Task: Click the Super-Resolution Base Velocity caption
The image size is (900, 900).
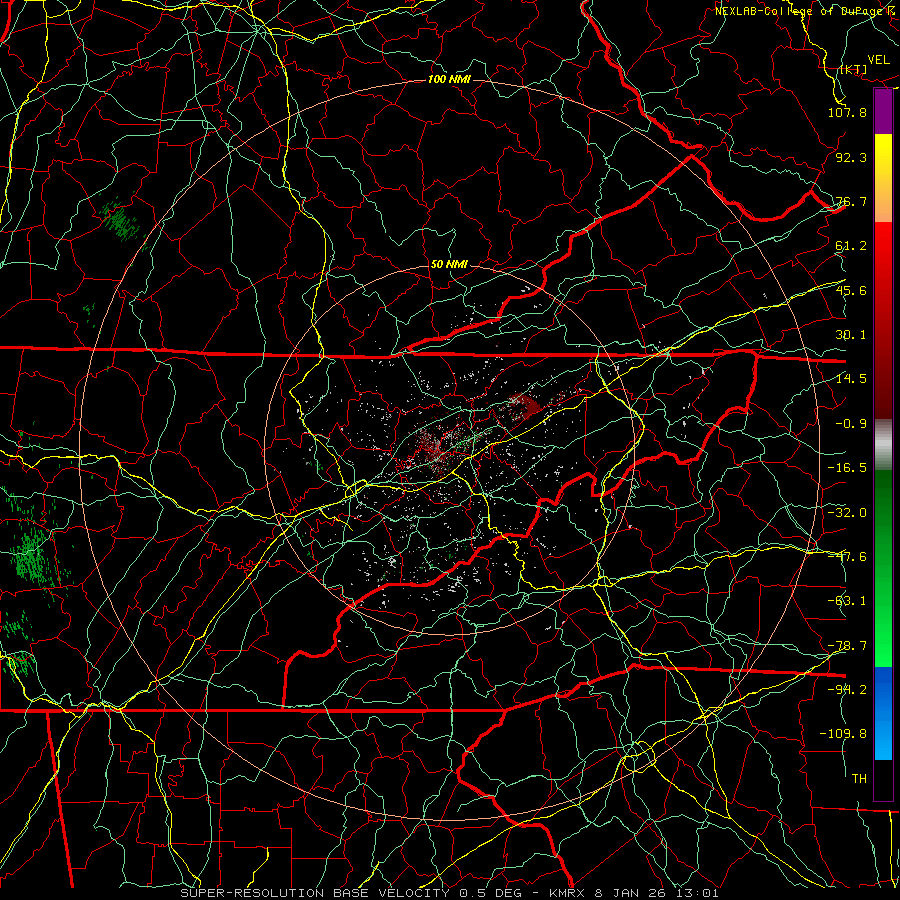Action: [x=449, y=893]
